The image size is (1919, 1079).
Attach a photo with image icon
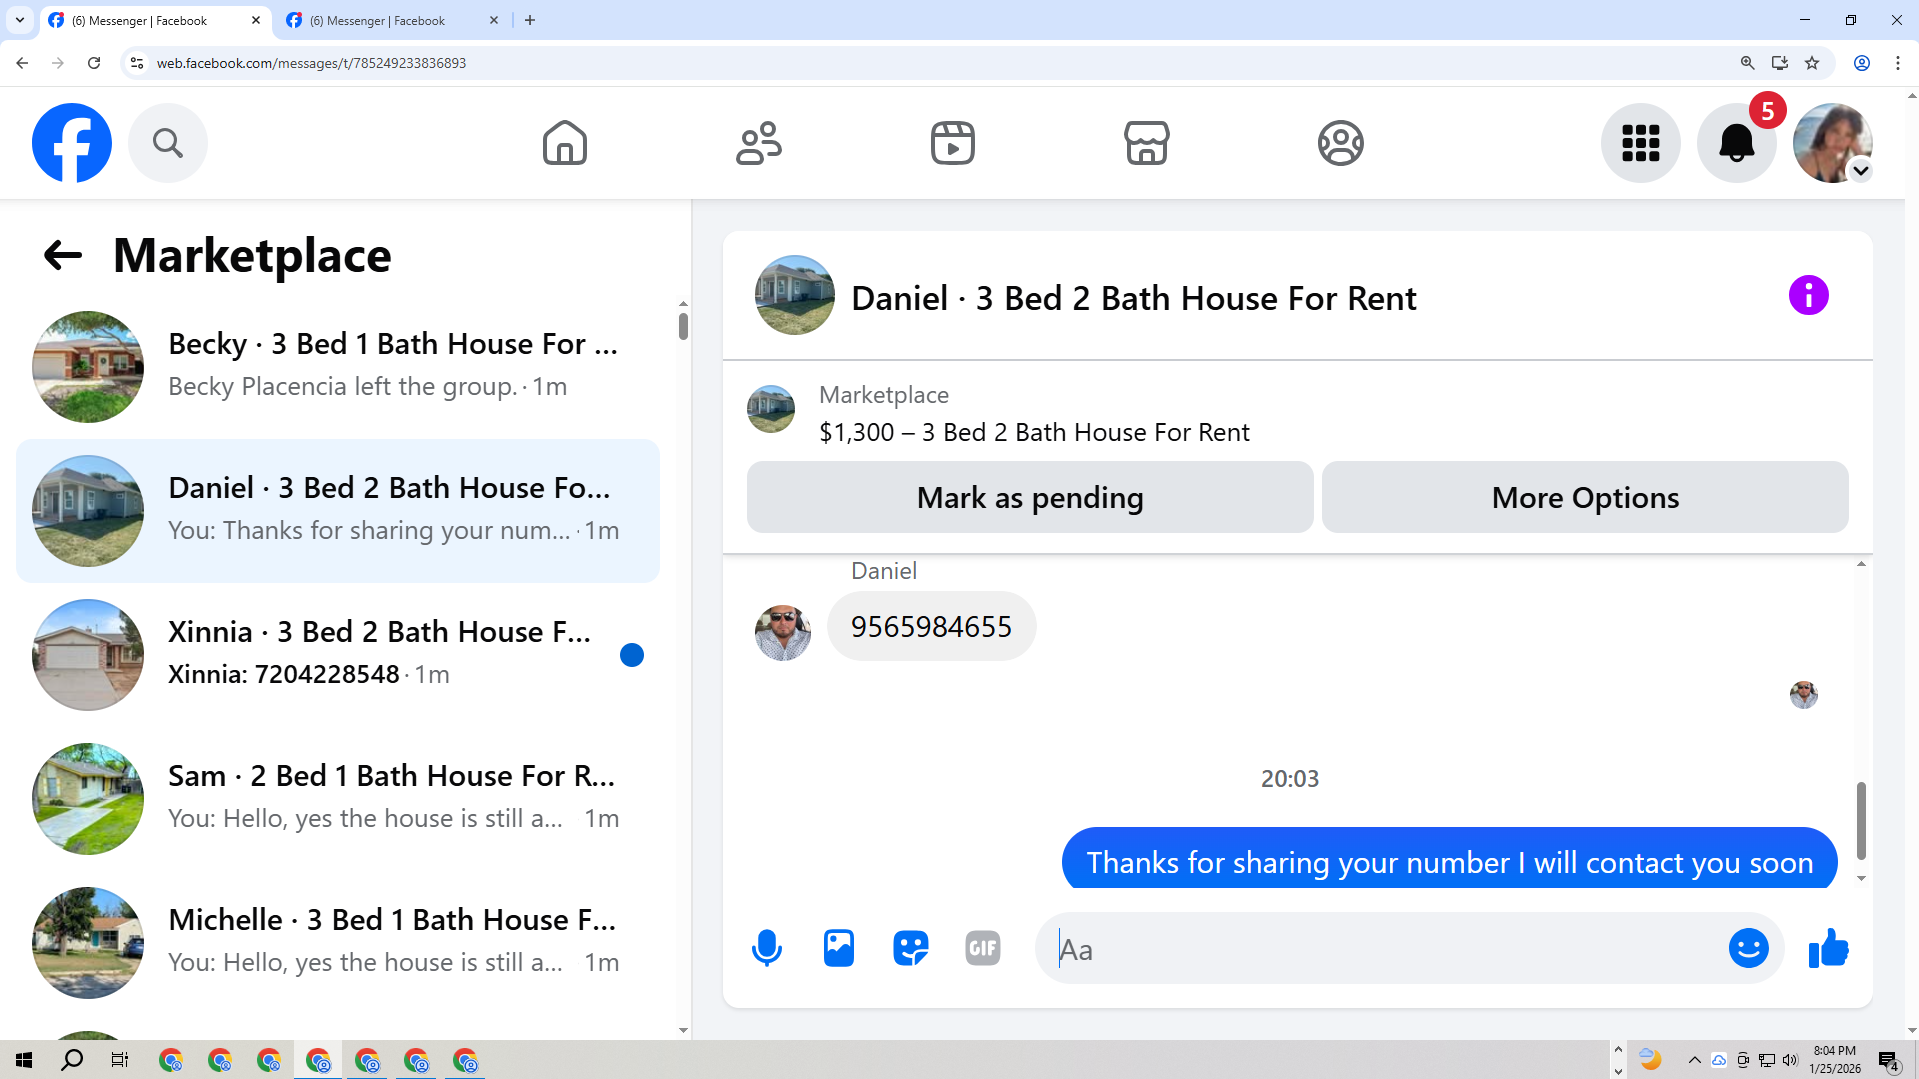pyautogui.click(x=839, y=948)
